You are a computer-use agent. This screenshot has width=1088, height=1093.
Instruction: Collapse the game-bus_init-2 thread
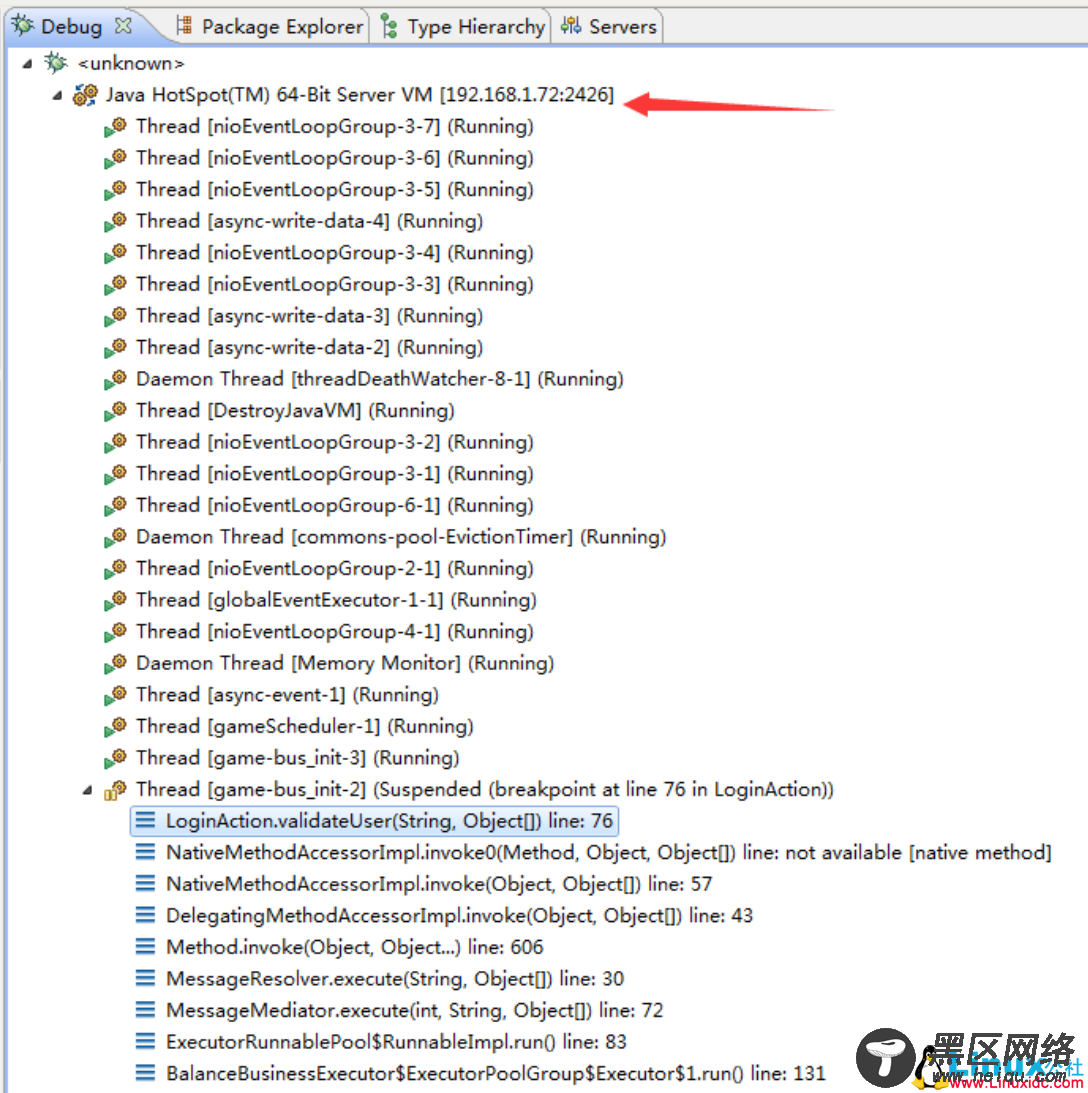click(x=87, y=790)
